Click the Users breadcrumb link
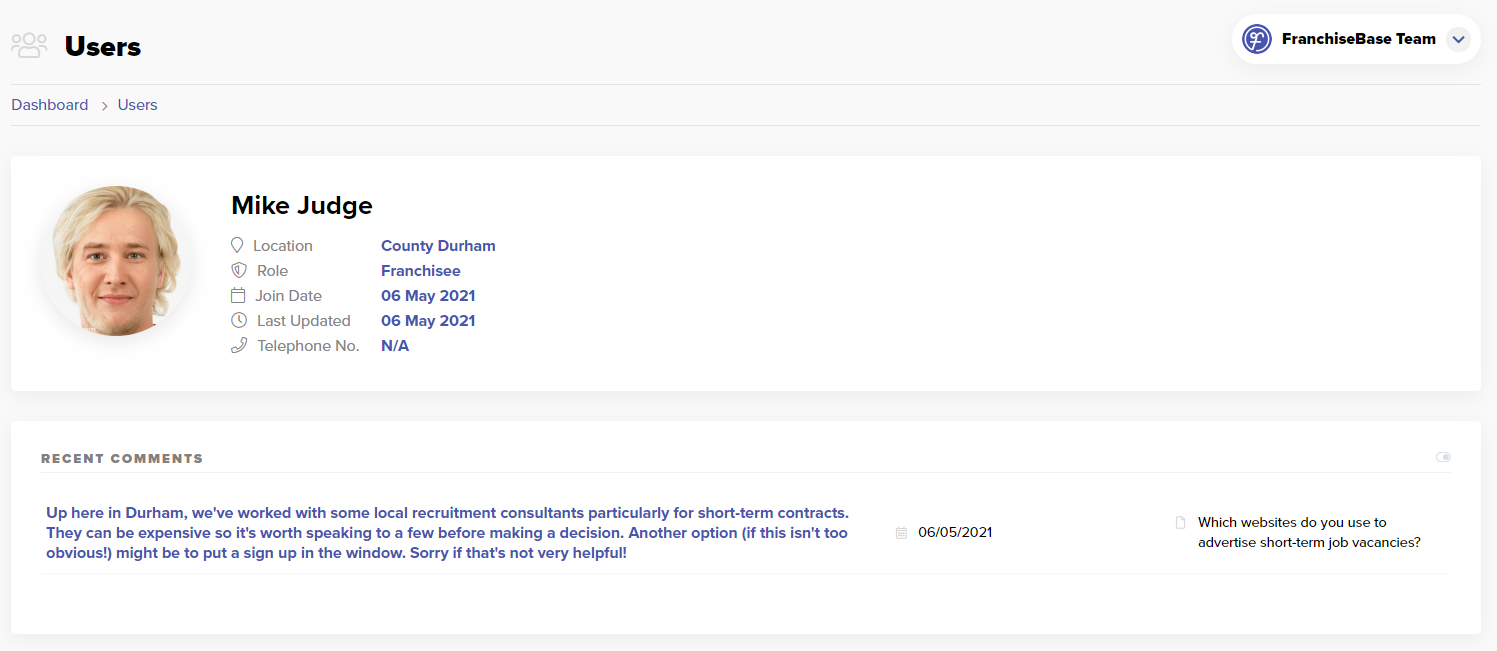 coord(138,105)
